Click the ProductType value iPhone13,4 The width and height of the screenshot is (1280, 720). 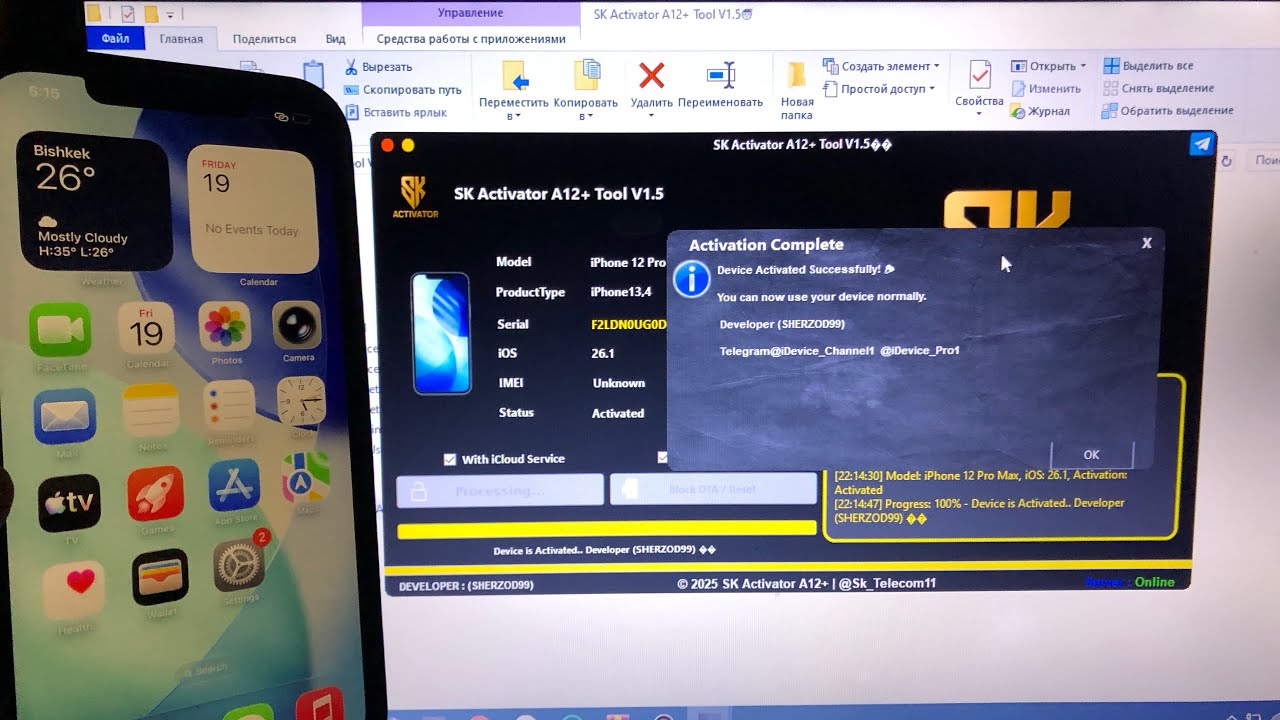point(621,292)
